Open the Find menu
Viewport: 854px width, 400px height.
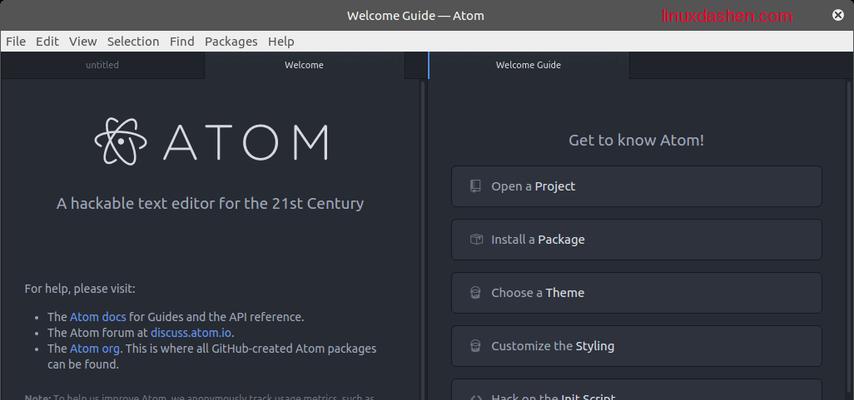point(182,41)
